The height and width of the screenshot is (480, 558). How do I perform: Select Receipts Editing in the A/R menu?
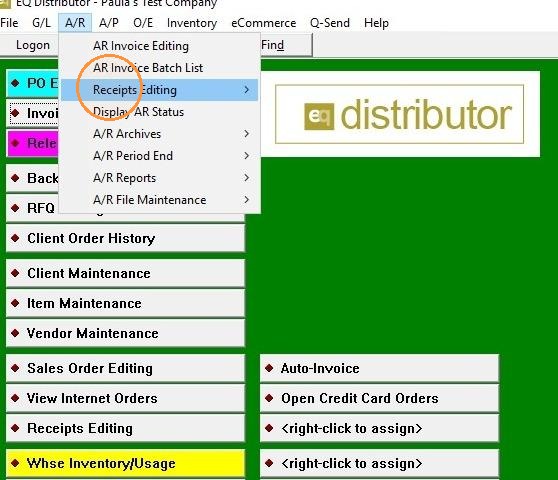click(159, 90)
